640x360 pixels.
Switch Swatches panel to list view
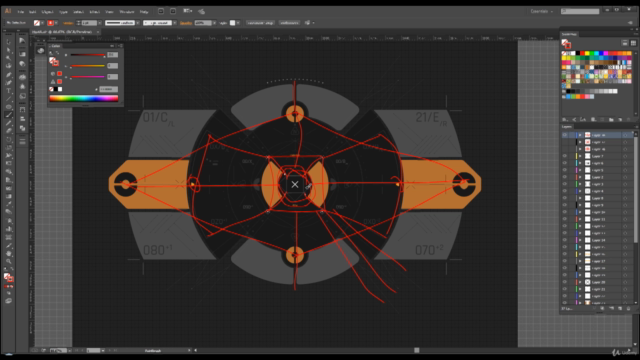(625, 42)
